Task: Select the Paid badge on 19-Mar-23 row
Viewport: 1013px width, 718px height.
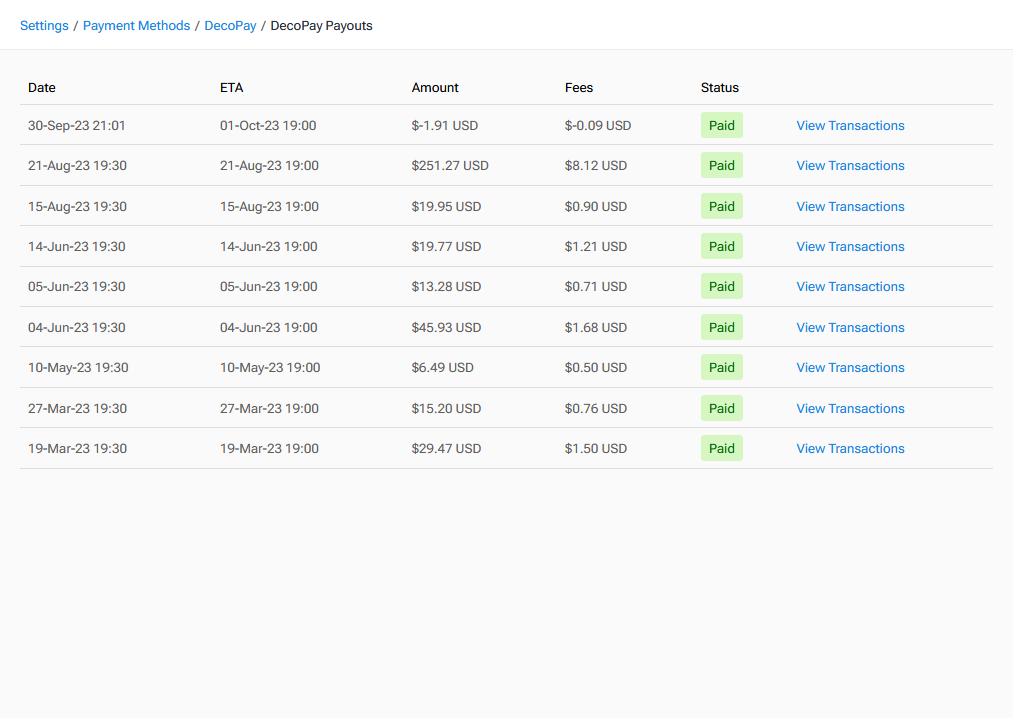Action: click(x=722, y=448)
